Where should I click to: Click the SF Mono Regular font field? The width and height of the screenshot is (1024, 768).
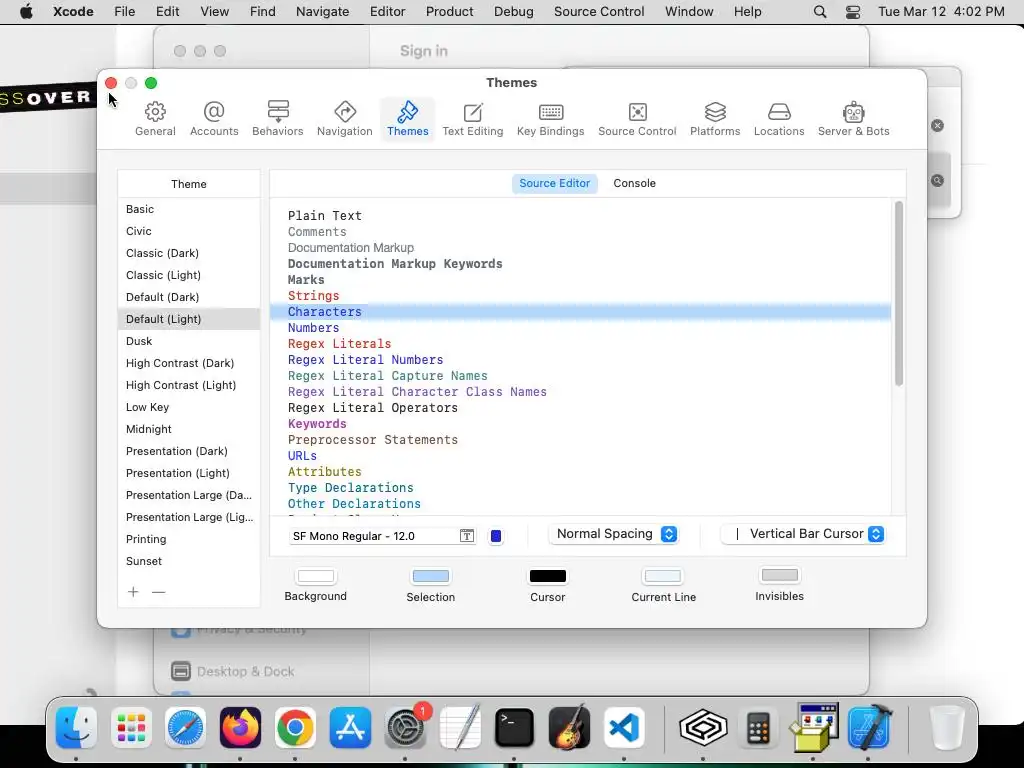[374, 536]
